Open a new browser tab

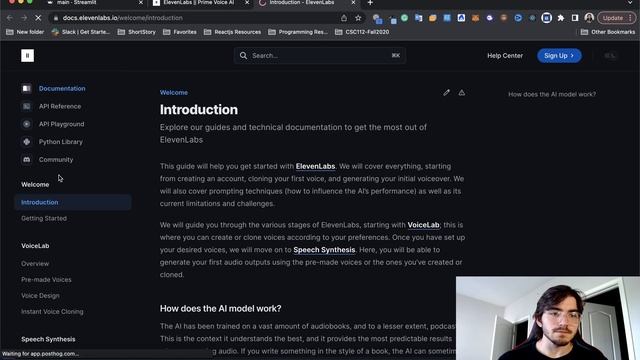pos(370,3)
